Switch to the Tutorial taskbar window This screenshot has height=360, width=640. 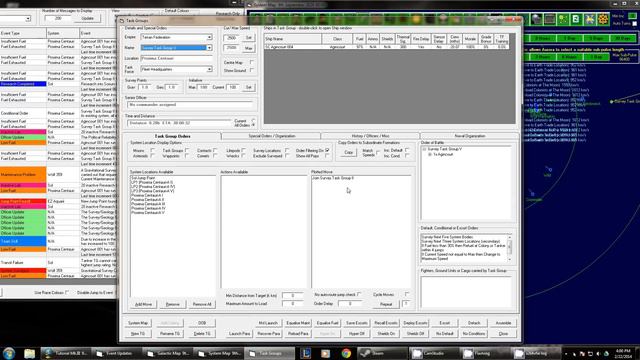point(66,353)
